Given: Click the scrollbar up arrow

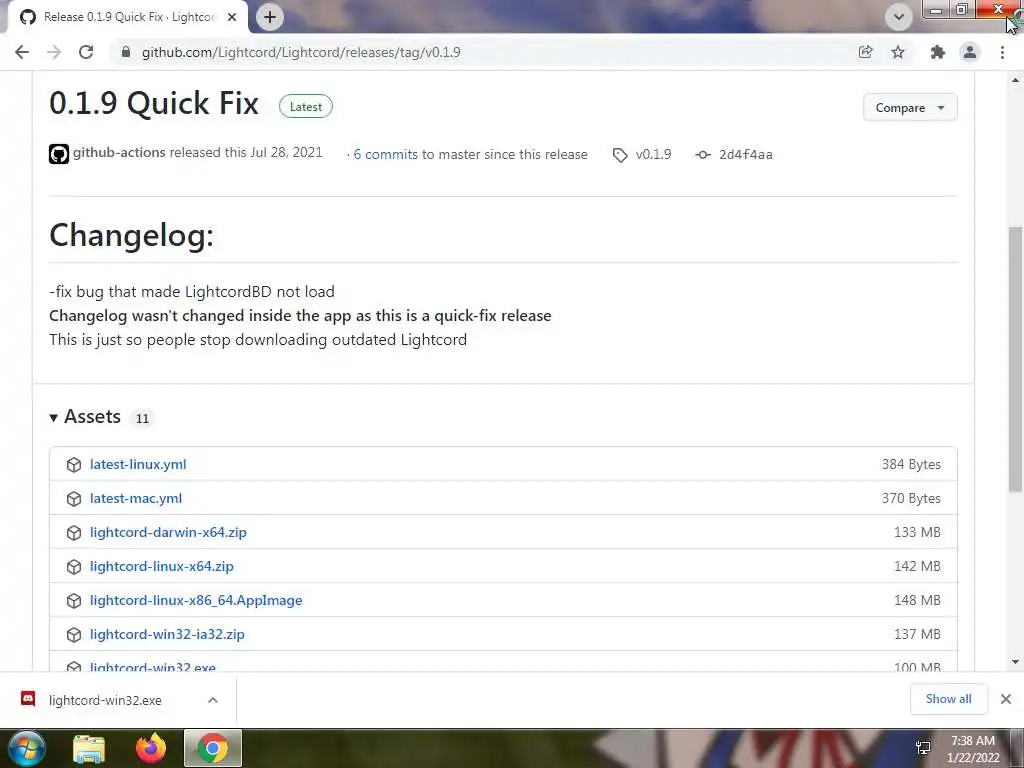Looking at the screenshot, I should (x=1015, y=80).
